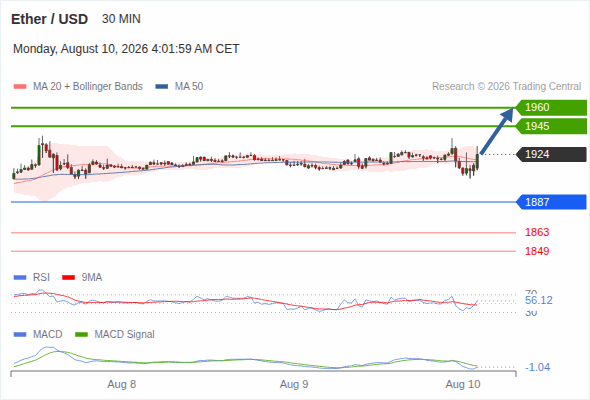
Task: Click the MACD value -1.04 label
Action: [x=537, y=367]
